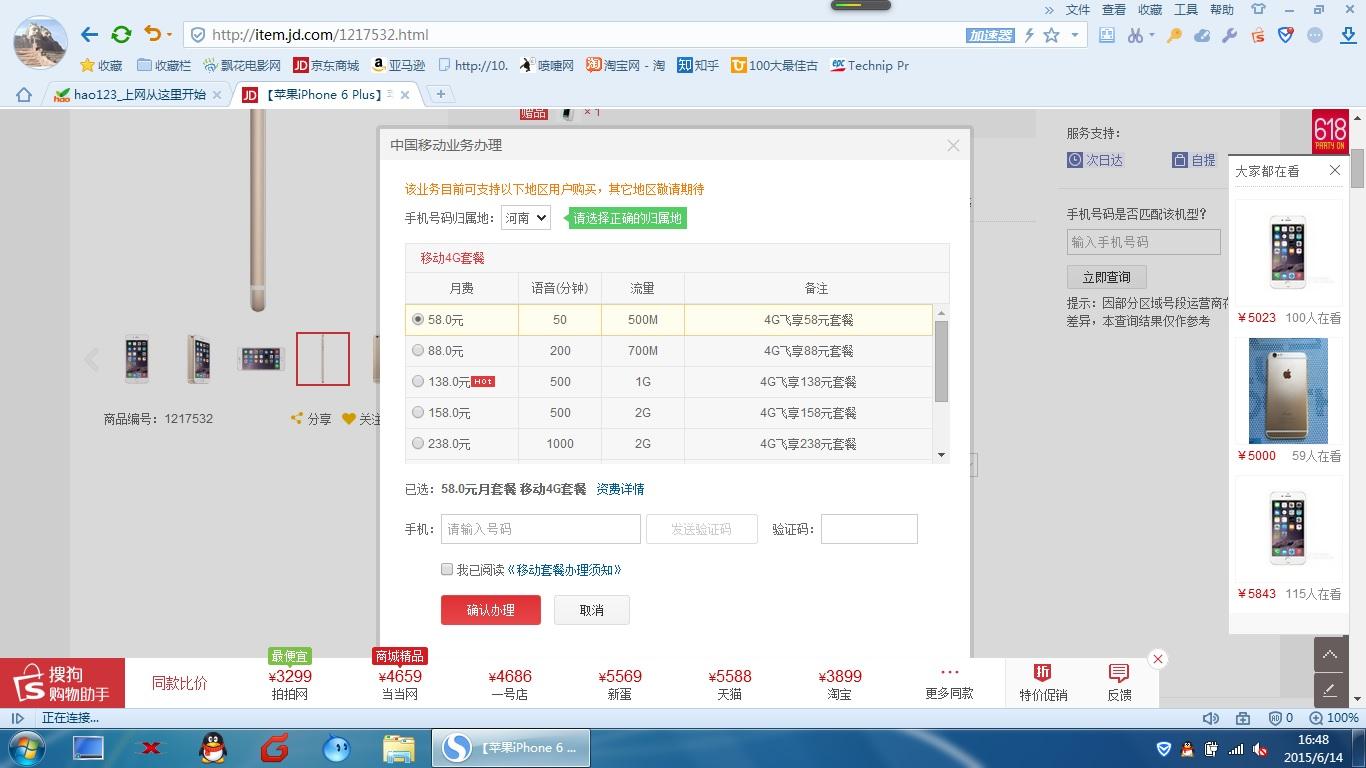The image size is (1366, 768).
Task: Open a new tab with the plus button
Action: (440, 94)
